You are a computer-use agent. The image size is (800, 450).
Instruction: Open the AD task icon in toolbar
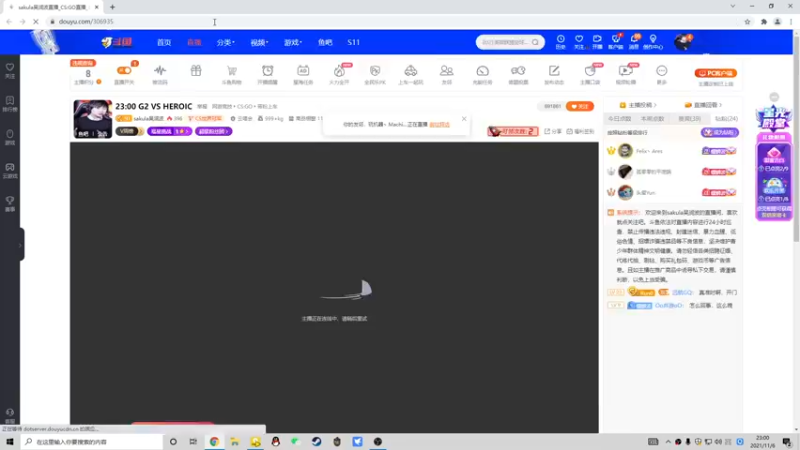tap(303, 73)
